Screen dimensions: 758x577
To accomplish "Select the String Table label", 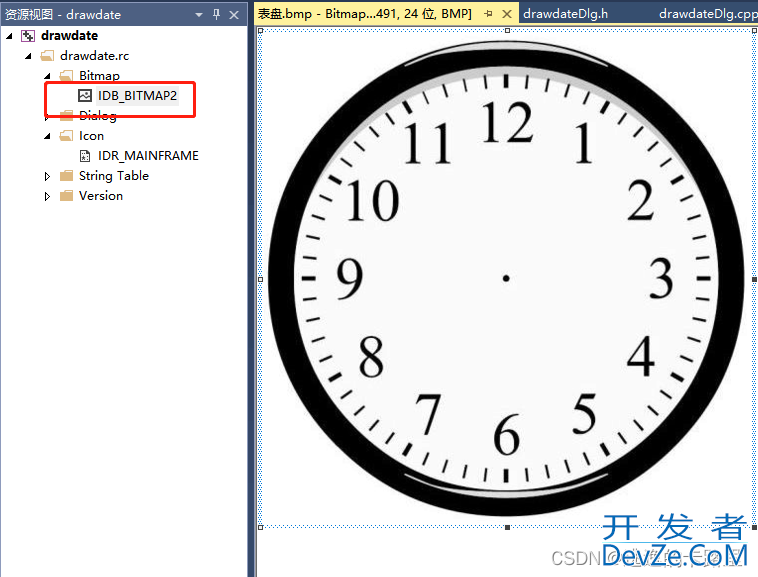I will coord(114,176).
